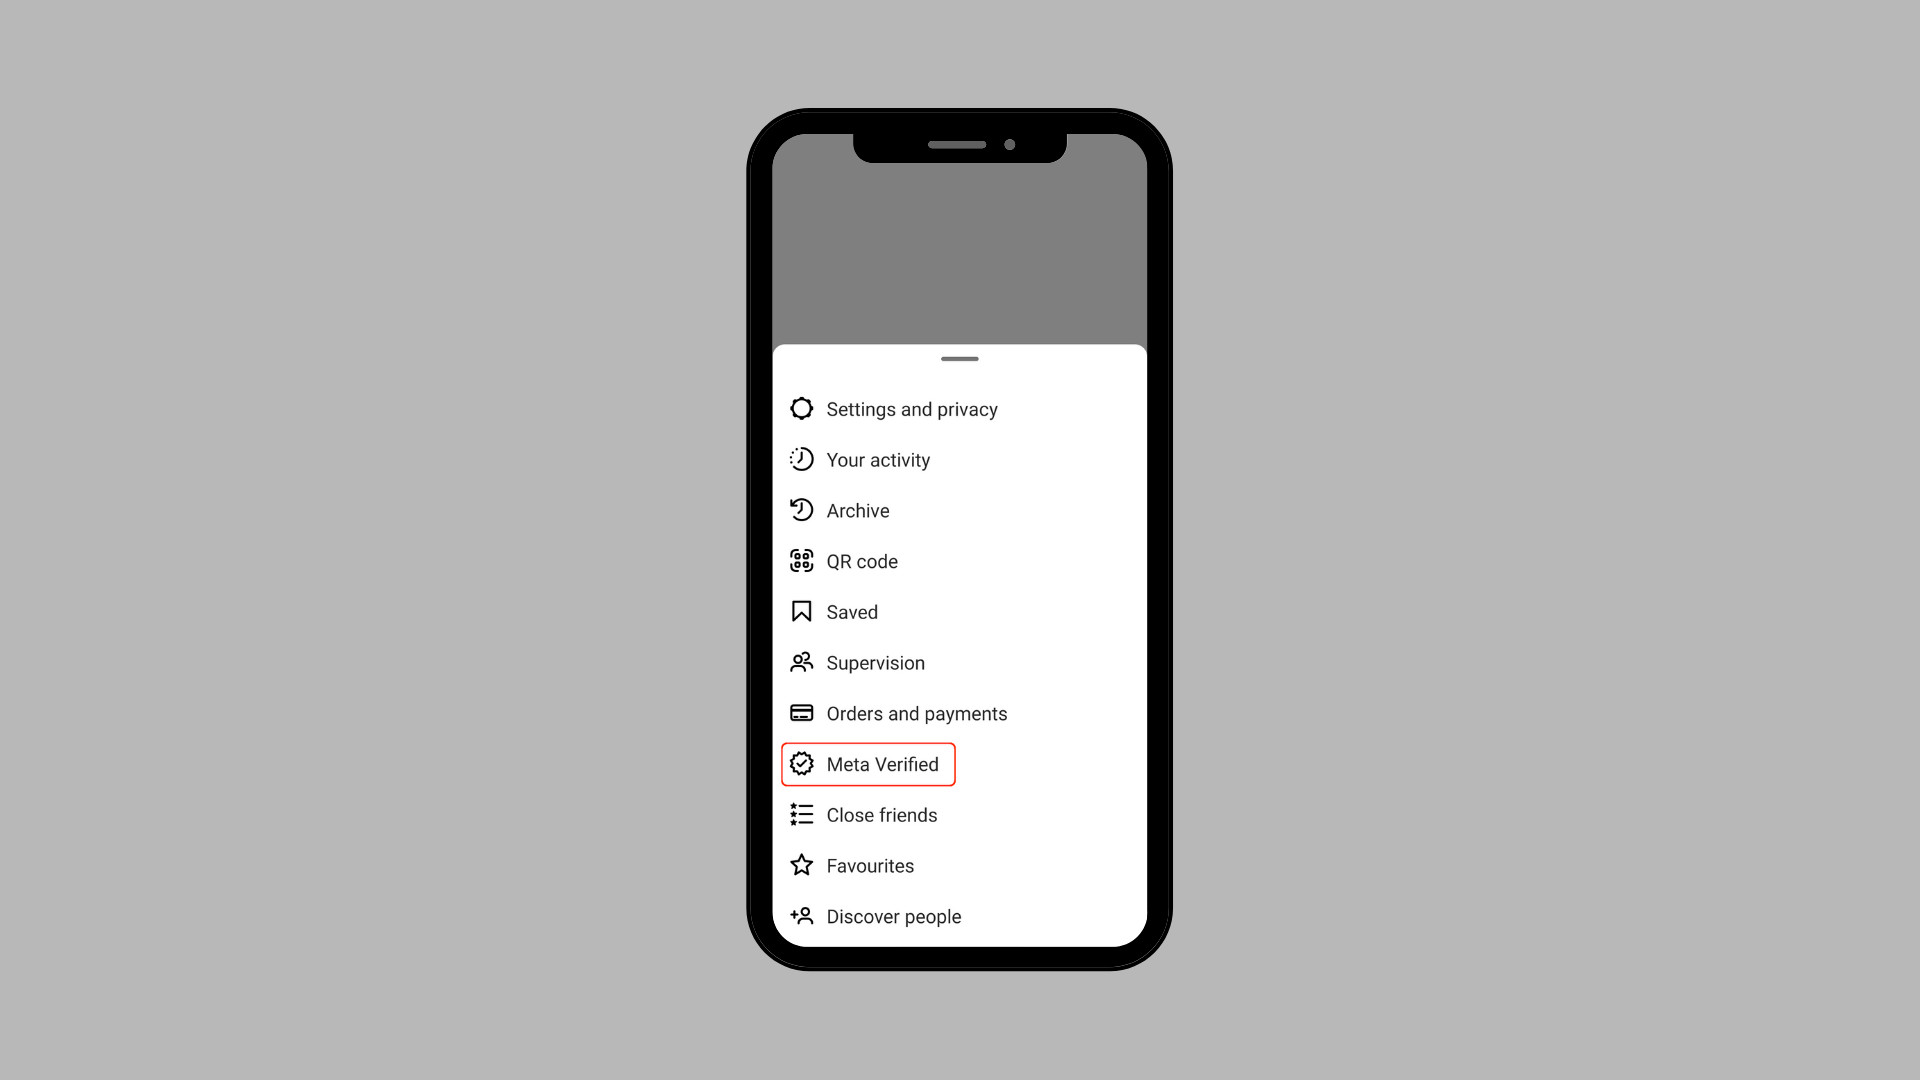Toggle Favourites feed visibility

870,865
